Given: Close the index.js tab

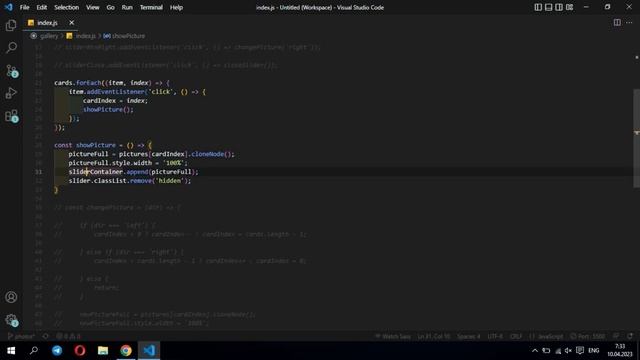Looking at the screenshot, I should (x=71, y=23).
